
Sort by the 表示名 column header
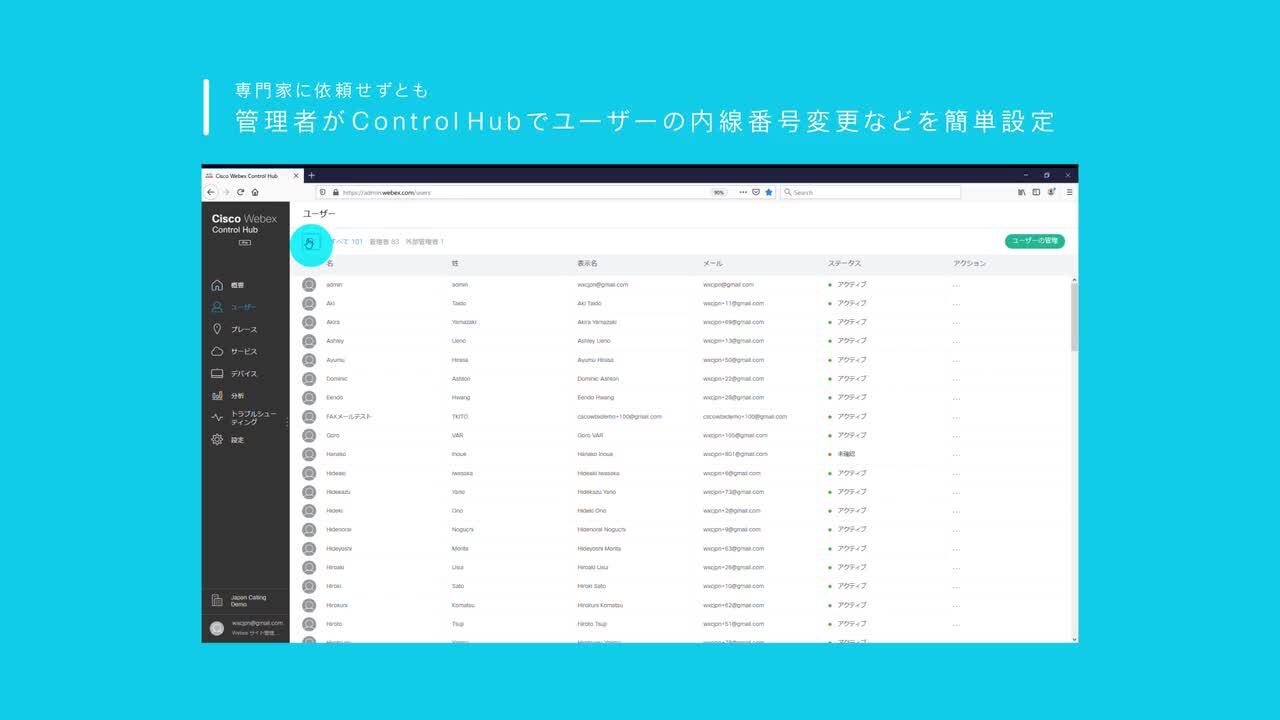(x=587, y=263)
